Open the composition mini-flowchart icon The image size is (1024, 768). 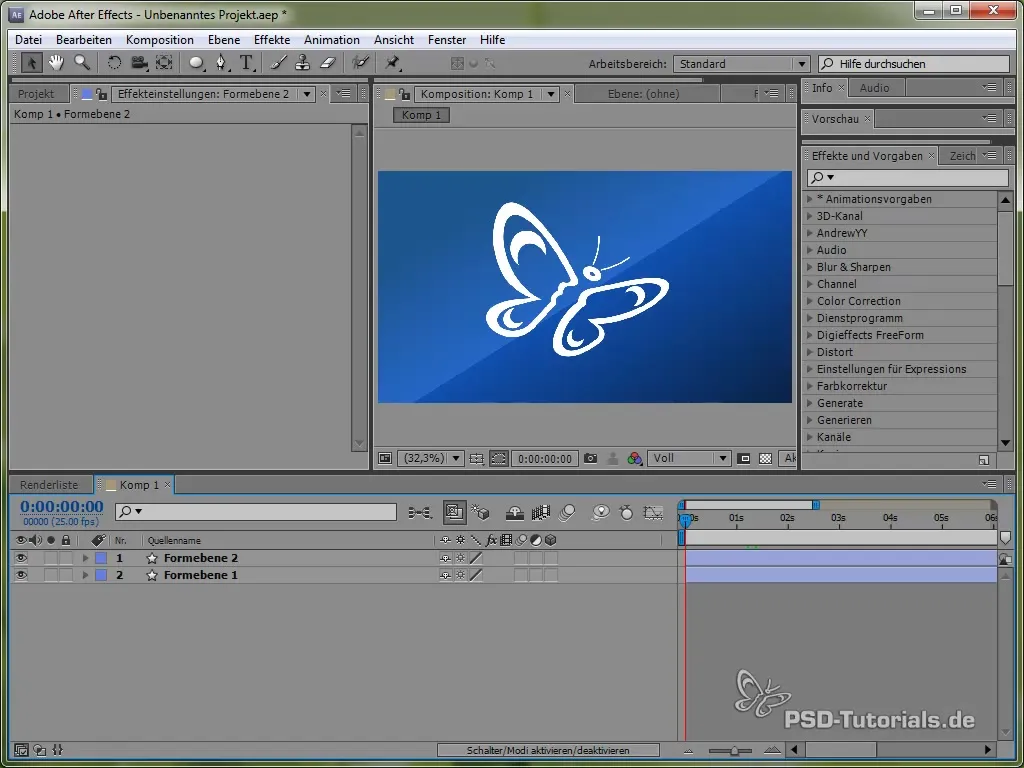419,513
